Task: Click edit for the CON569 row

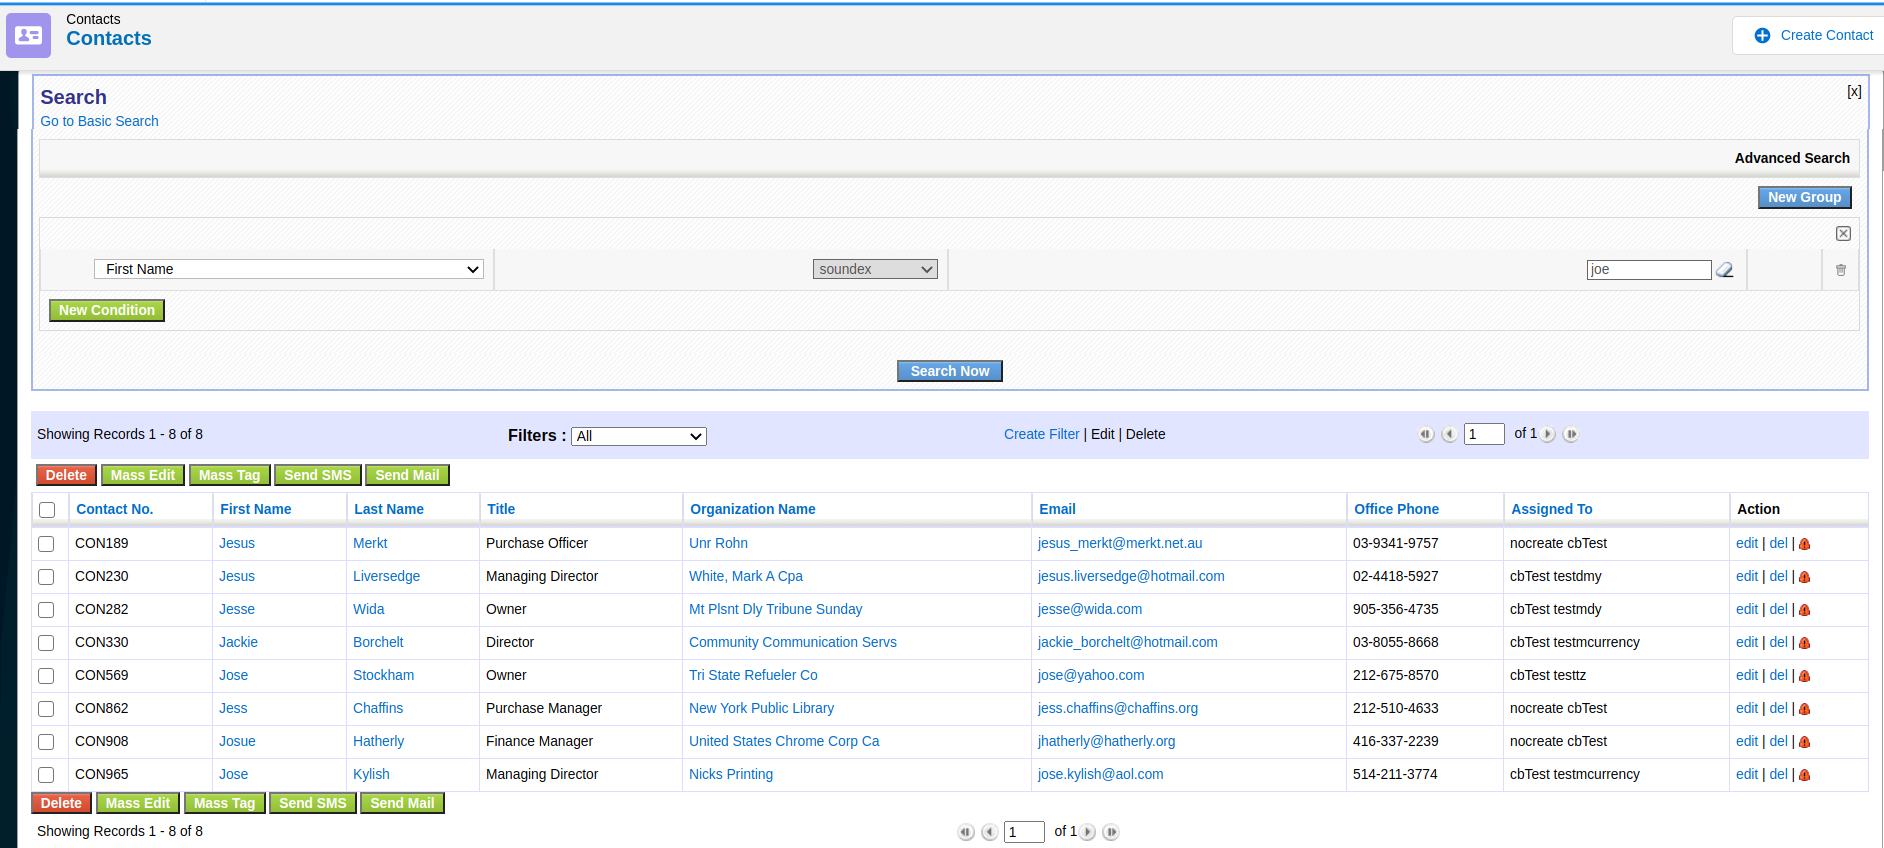Action: point(1747,675)
